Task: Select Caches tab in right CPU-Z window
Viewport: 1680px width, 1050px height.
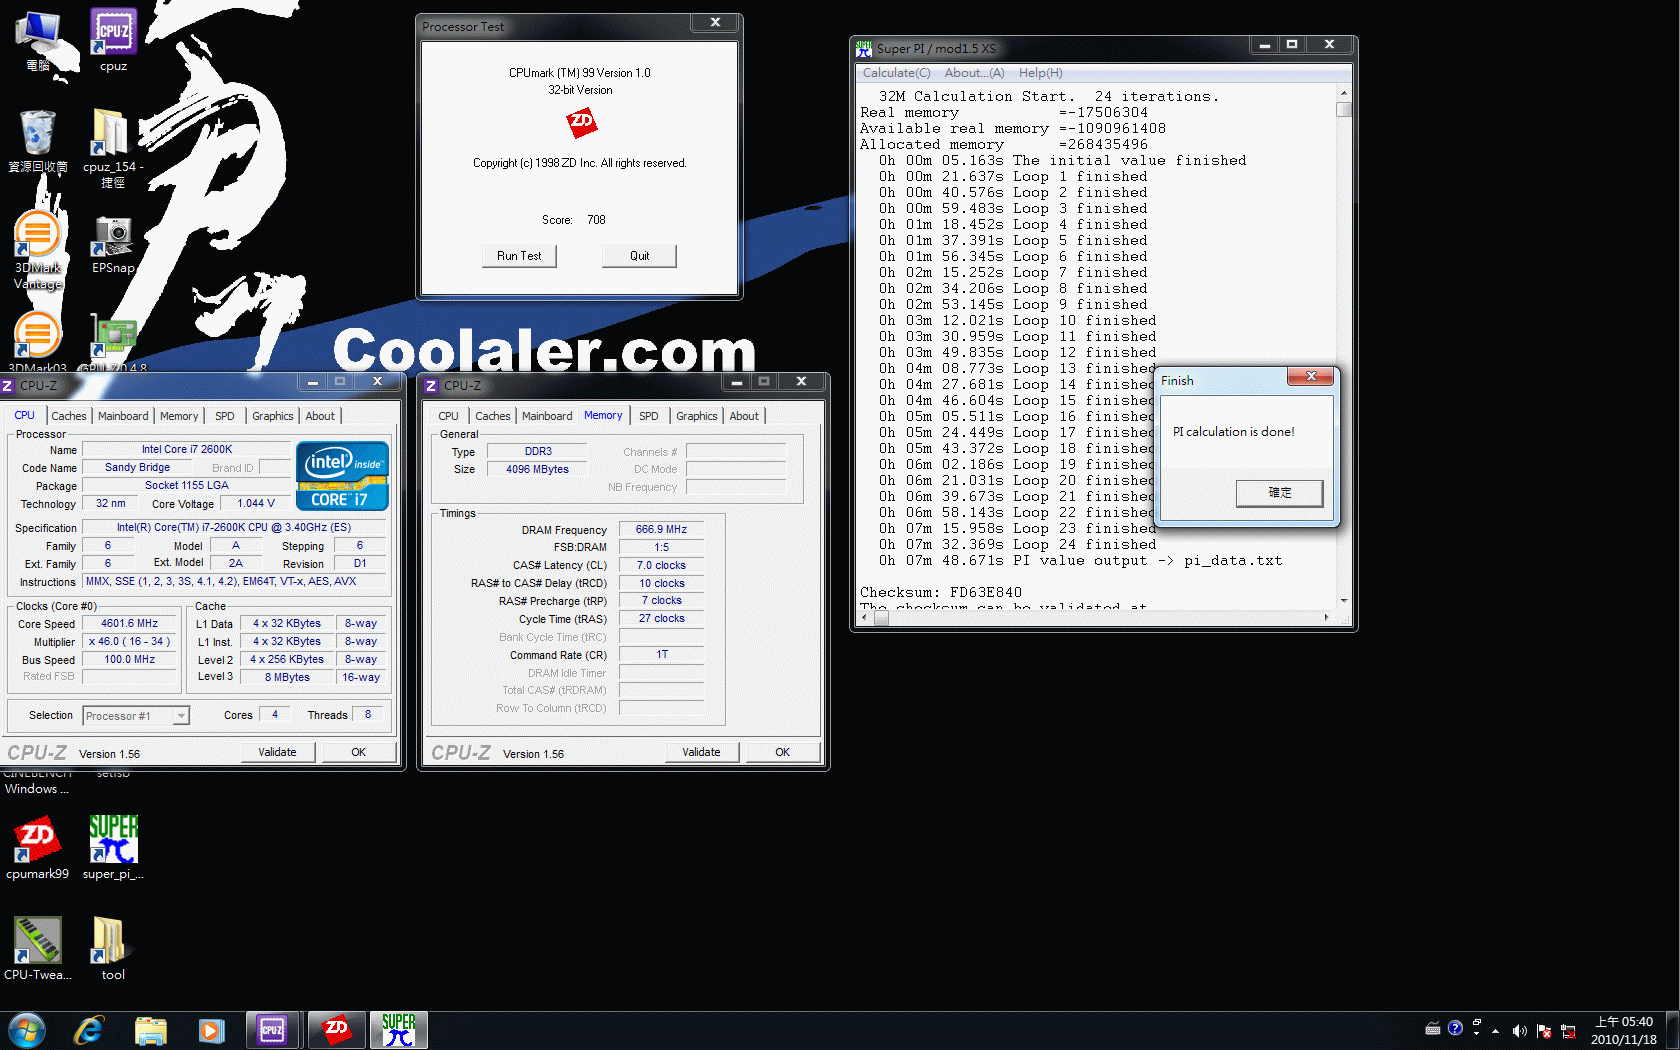Action: [493, 416]
